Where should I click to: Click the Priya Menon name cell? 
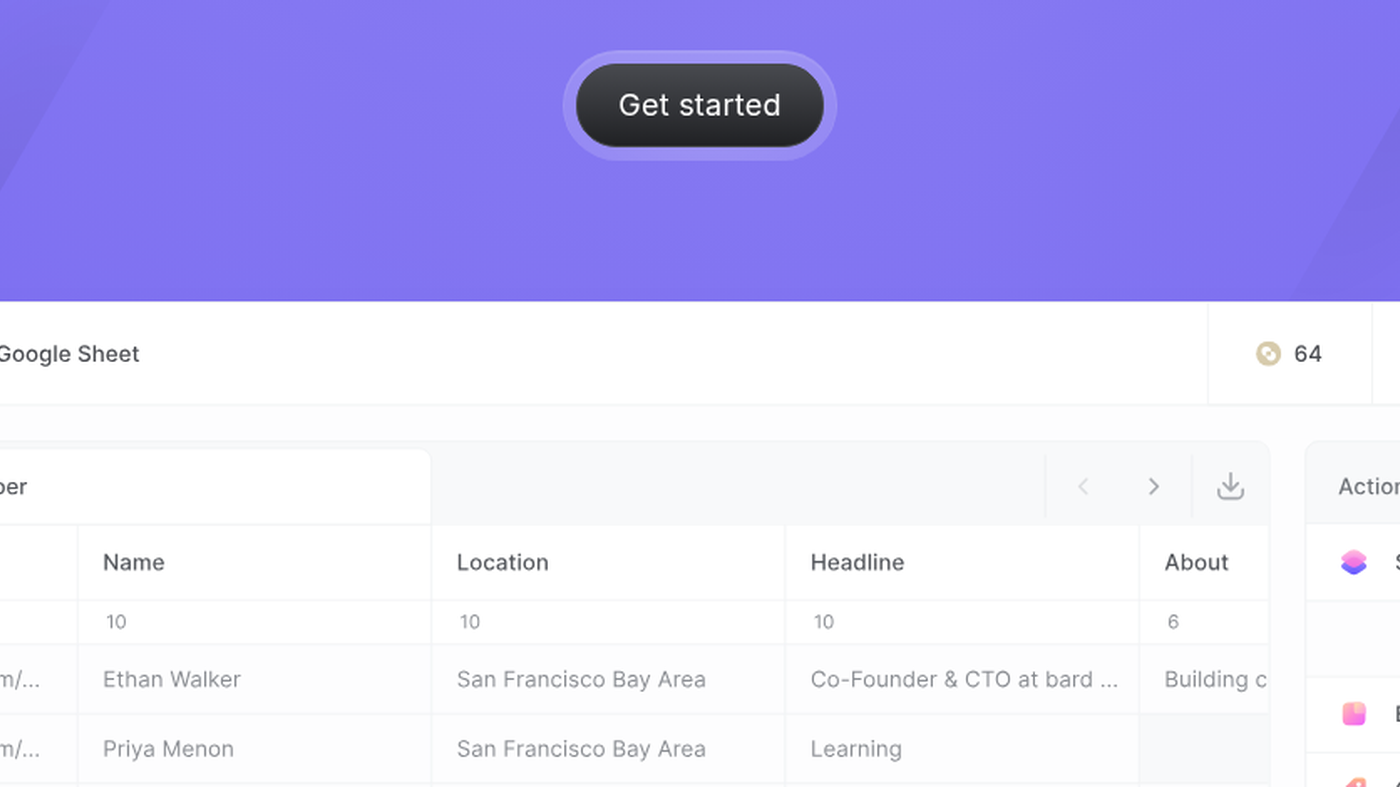coord(255,749)
